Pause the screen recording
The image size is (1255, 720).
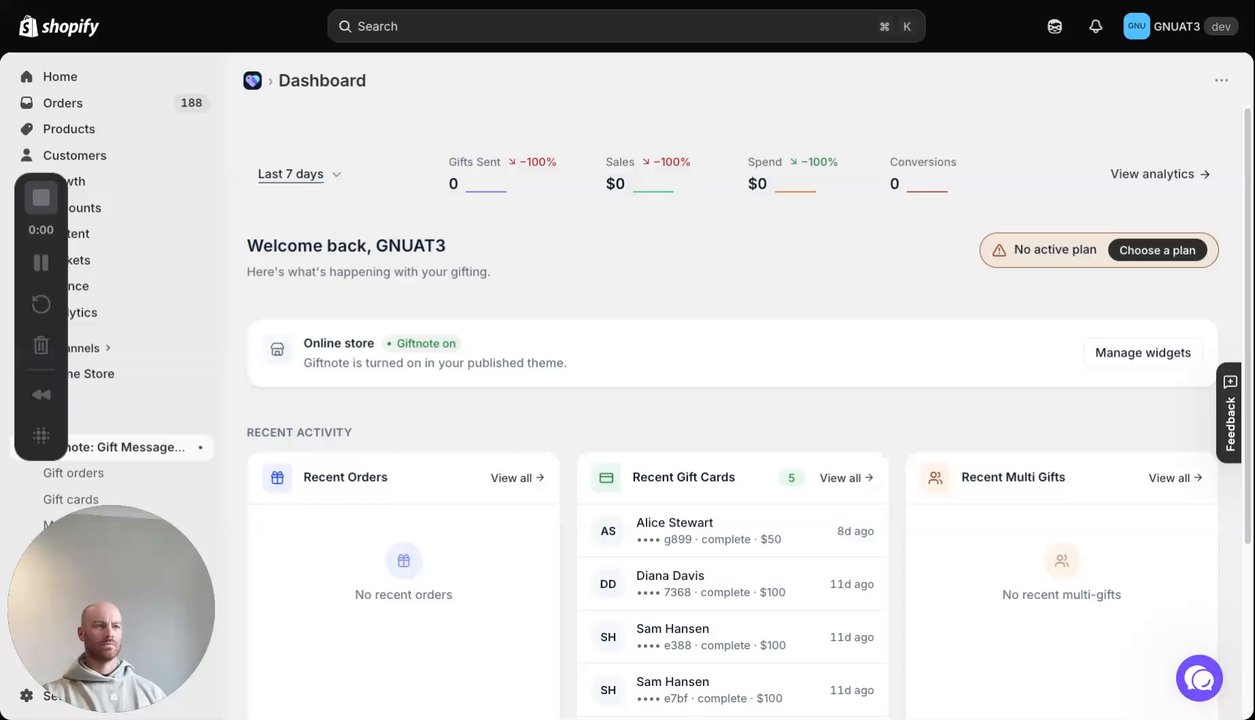(41, 263)
